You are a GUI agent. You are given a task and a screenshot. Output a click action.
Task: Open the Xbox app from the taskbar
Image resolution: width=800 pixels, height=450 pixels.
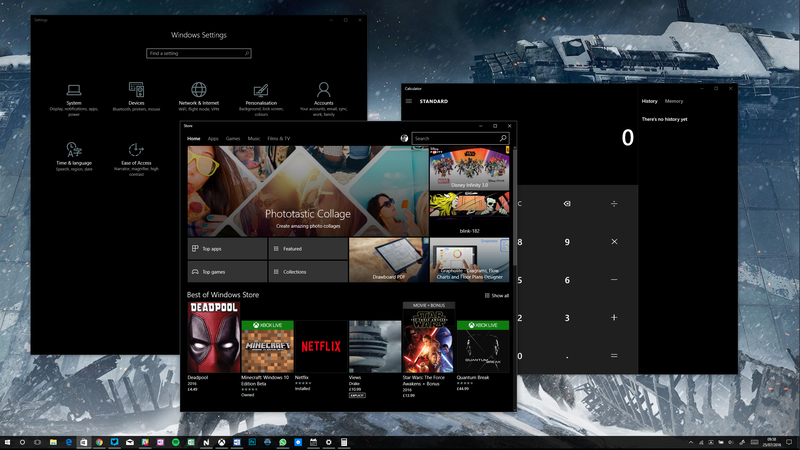pos(221,442)
